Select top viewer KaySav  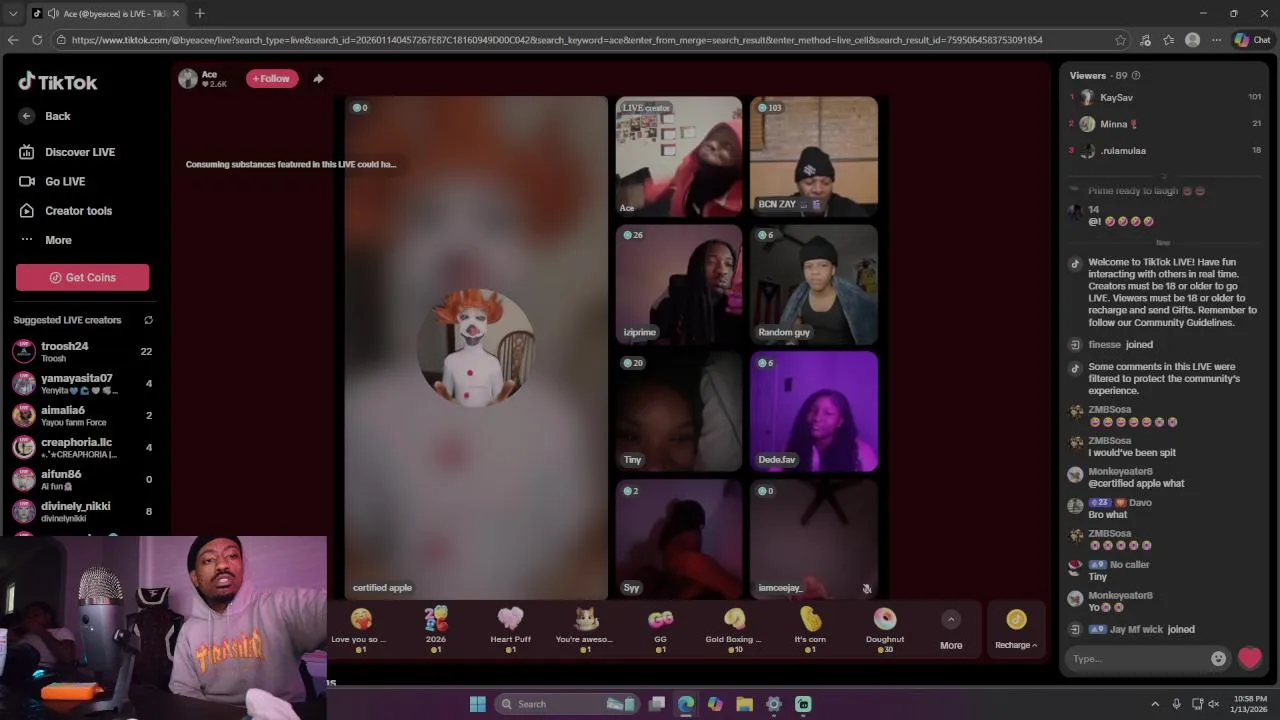tap(1165, 97)
